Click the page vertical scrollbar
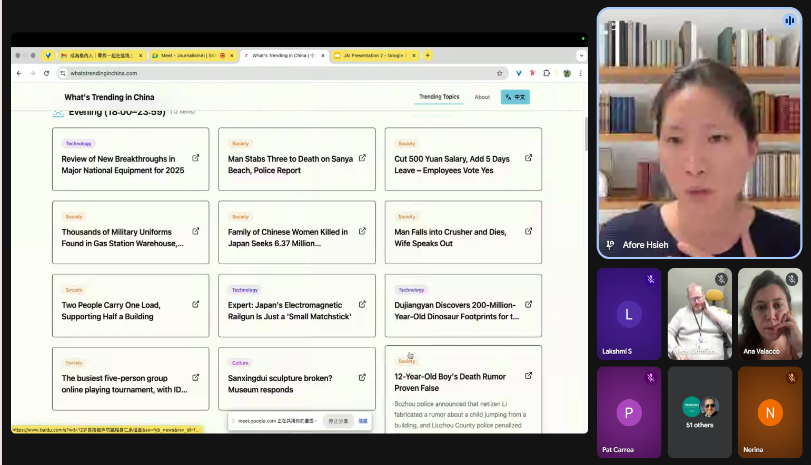 (585, 134)
